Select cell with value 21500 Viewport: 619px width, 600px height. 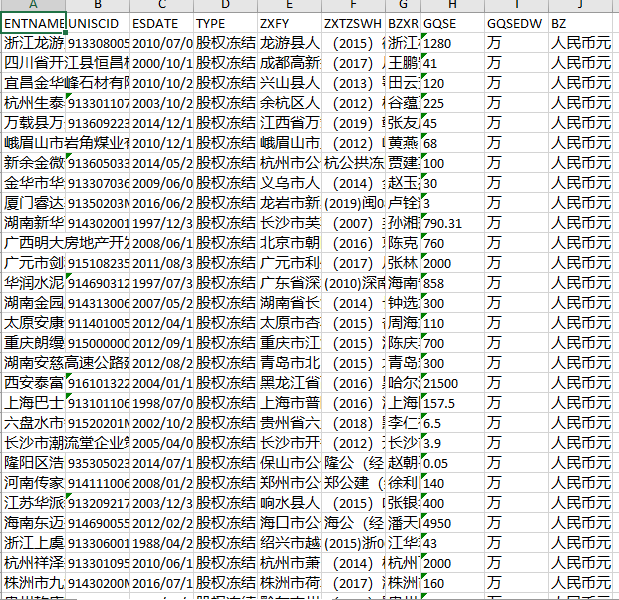click(453, 383)
